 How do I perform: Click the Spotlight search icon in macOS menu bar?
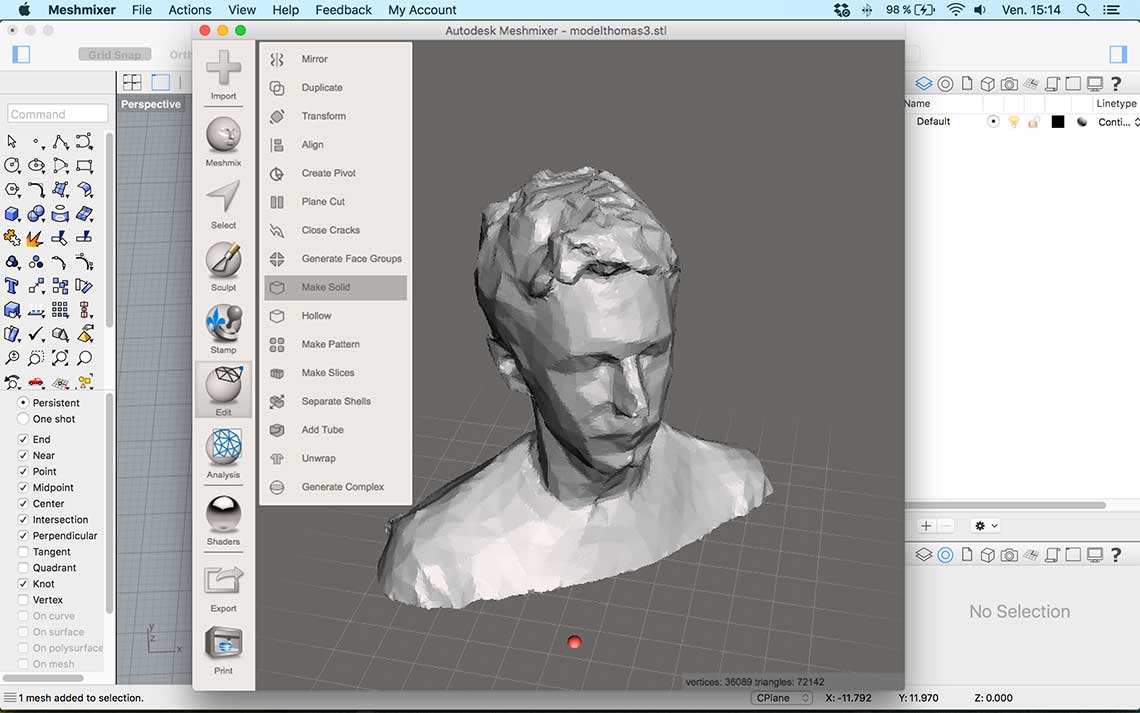click(1083, 9)
